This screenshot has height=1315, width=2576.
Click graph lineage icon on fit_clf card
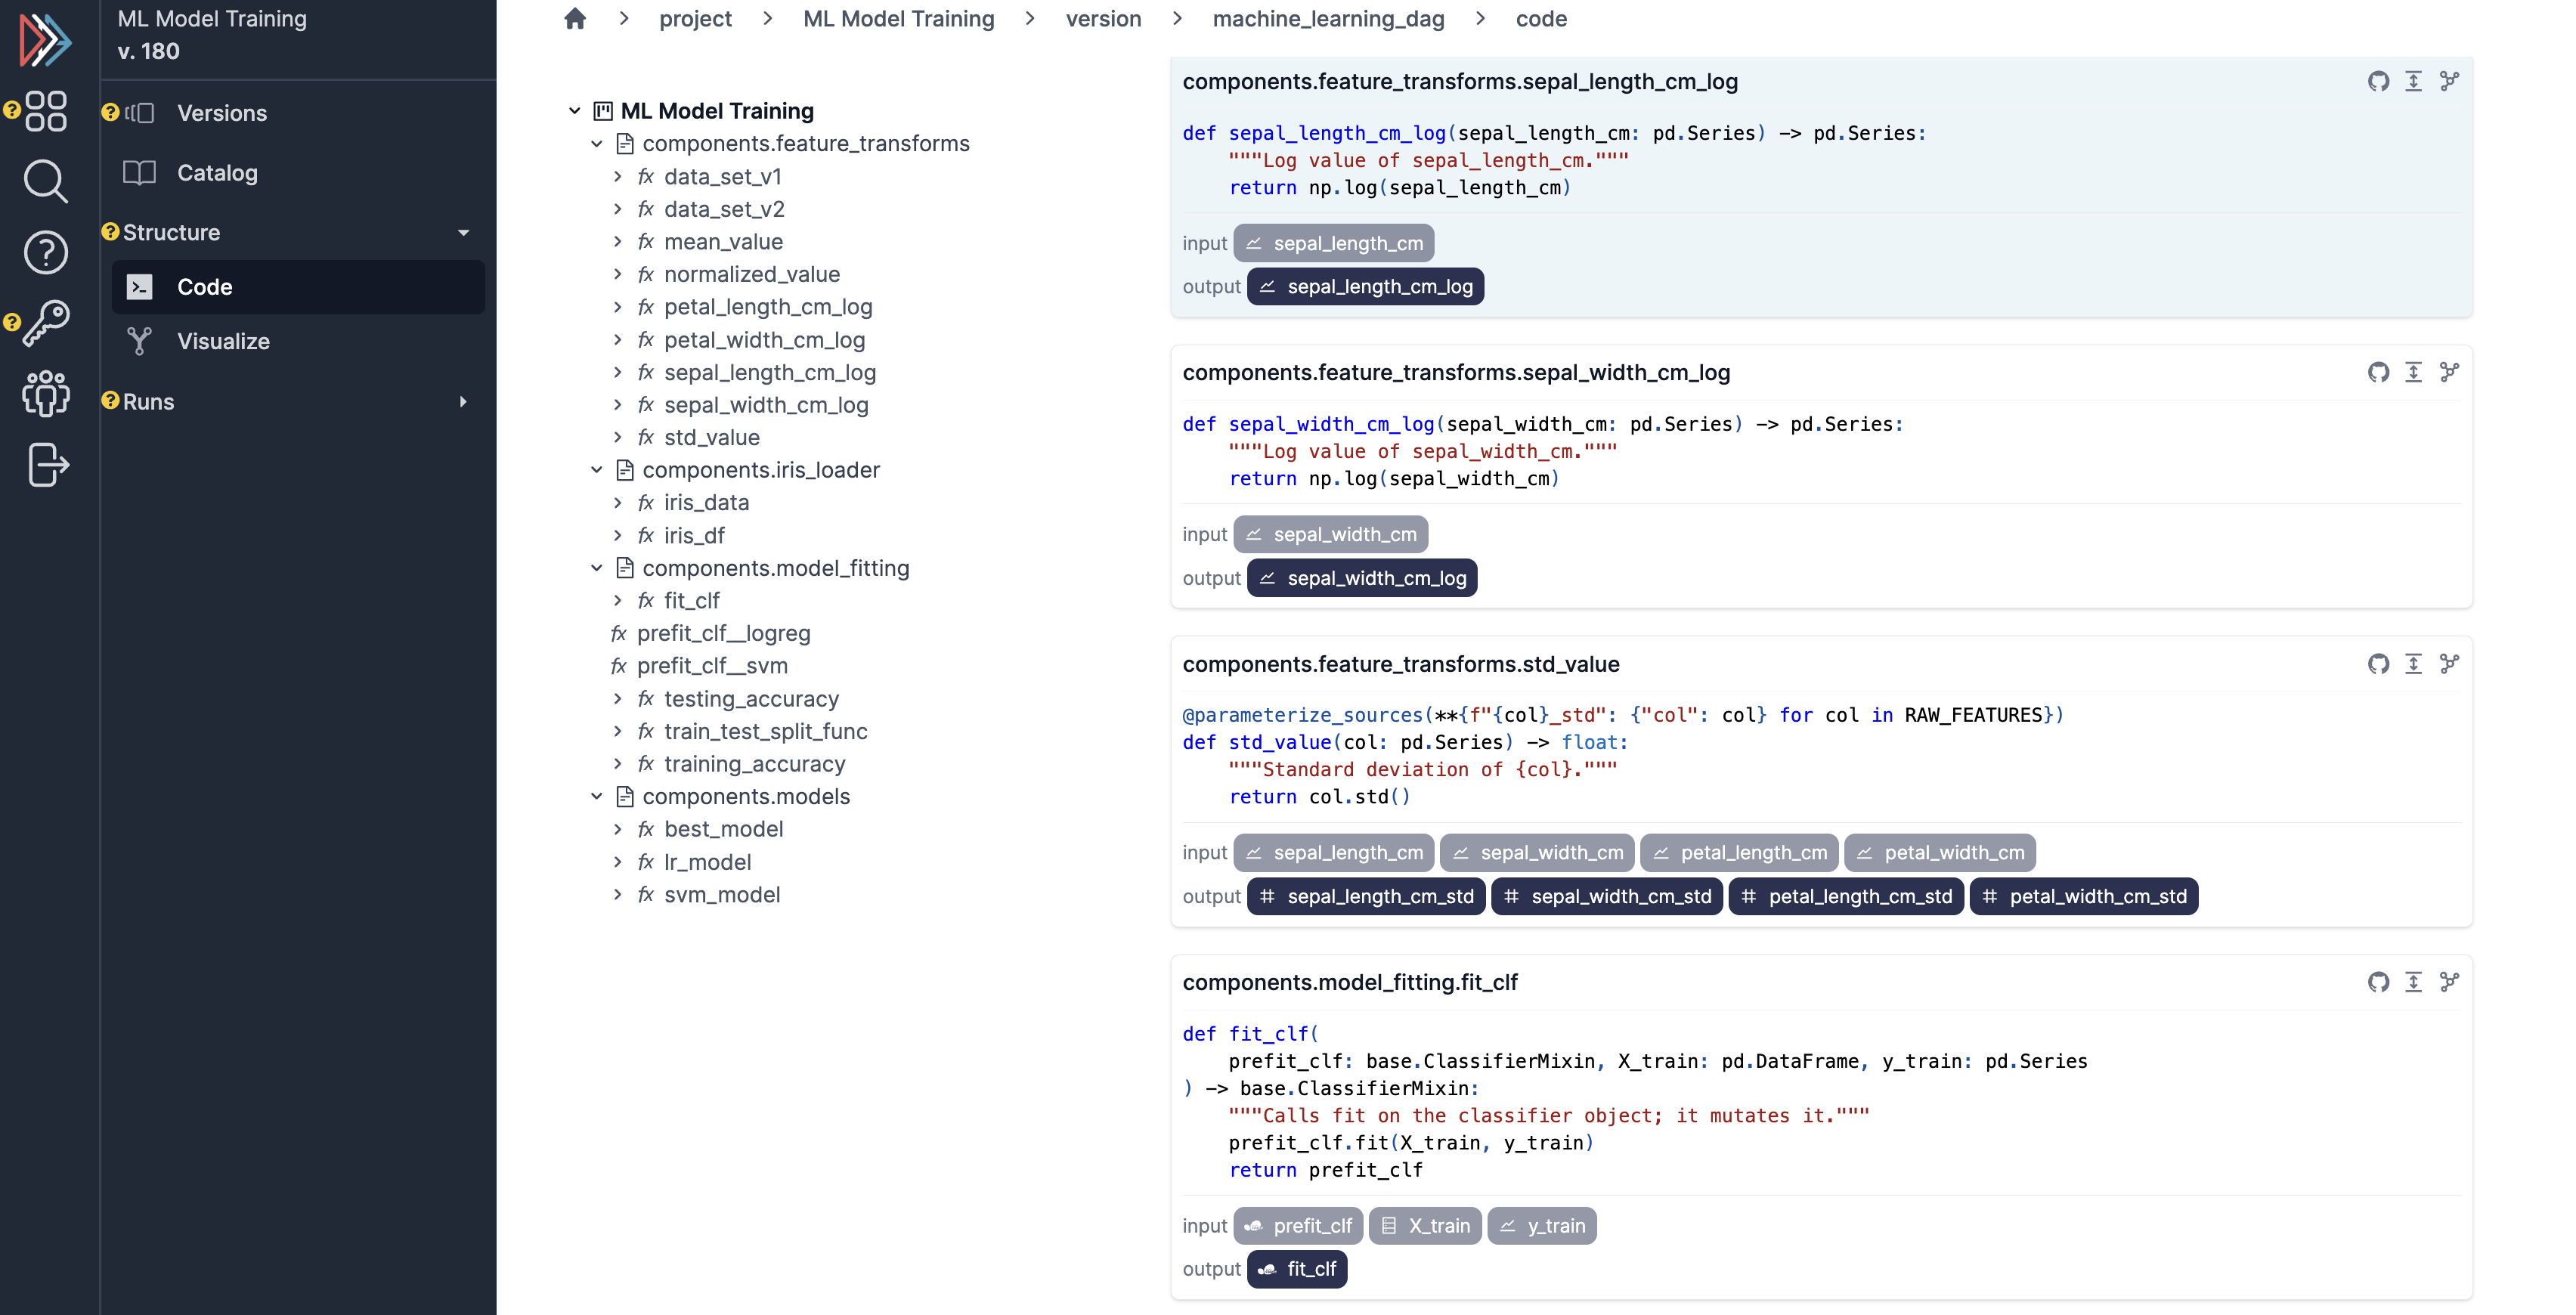click(x=2449, y=982)
